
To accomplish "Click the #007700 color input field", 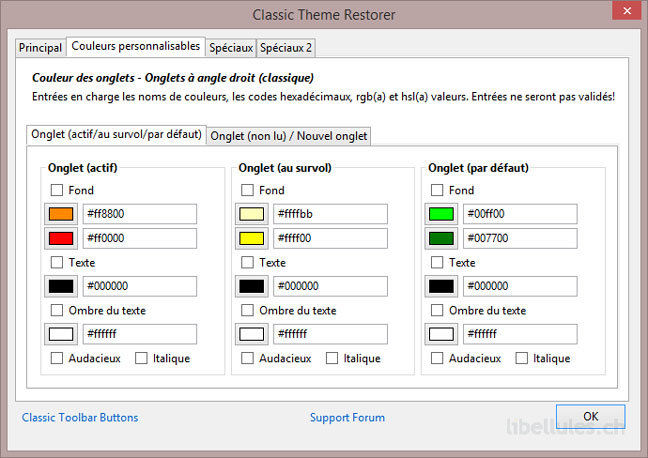I will coord(520,238).
